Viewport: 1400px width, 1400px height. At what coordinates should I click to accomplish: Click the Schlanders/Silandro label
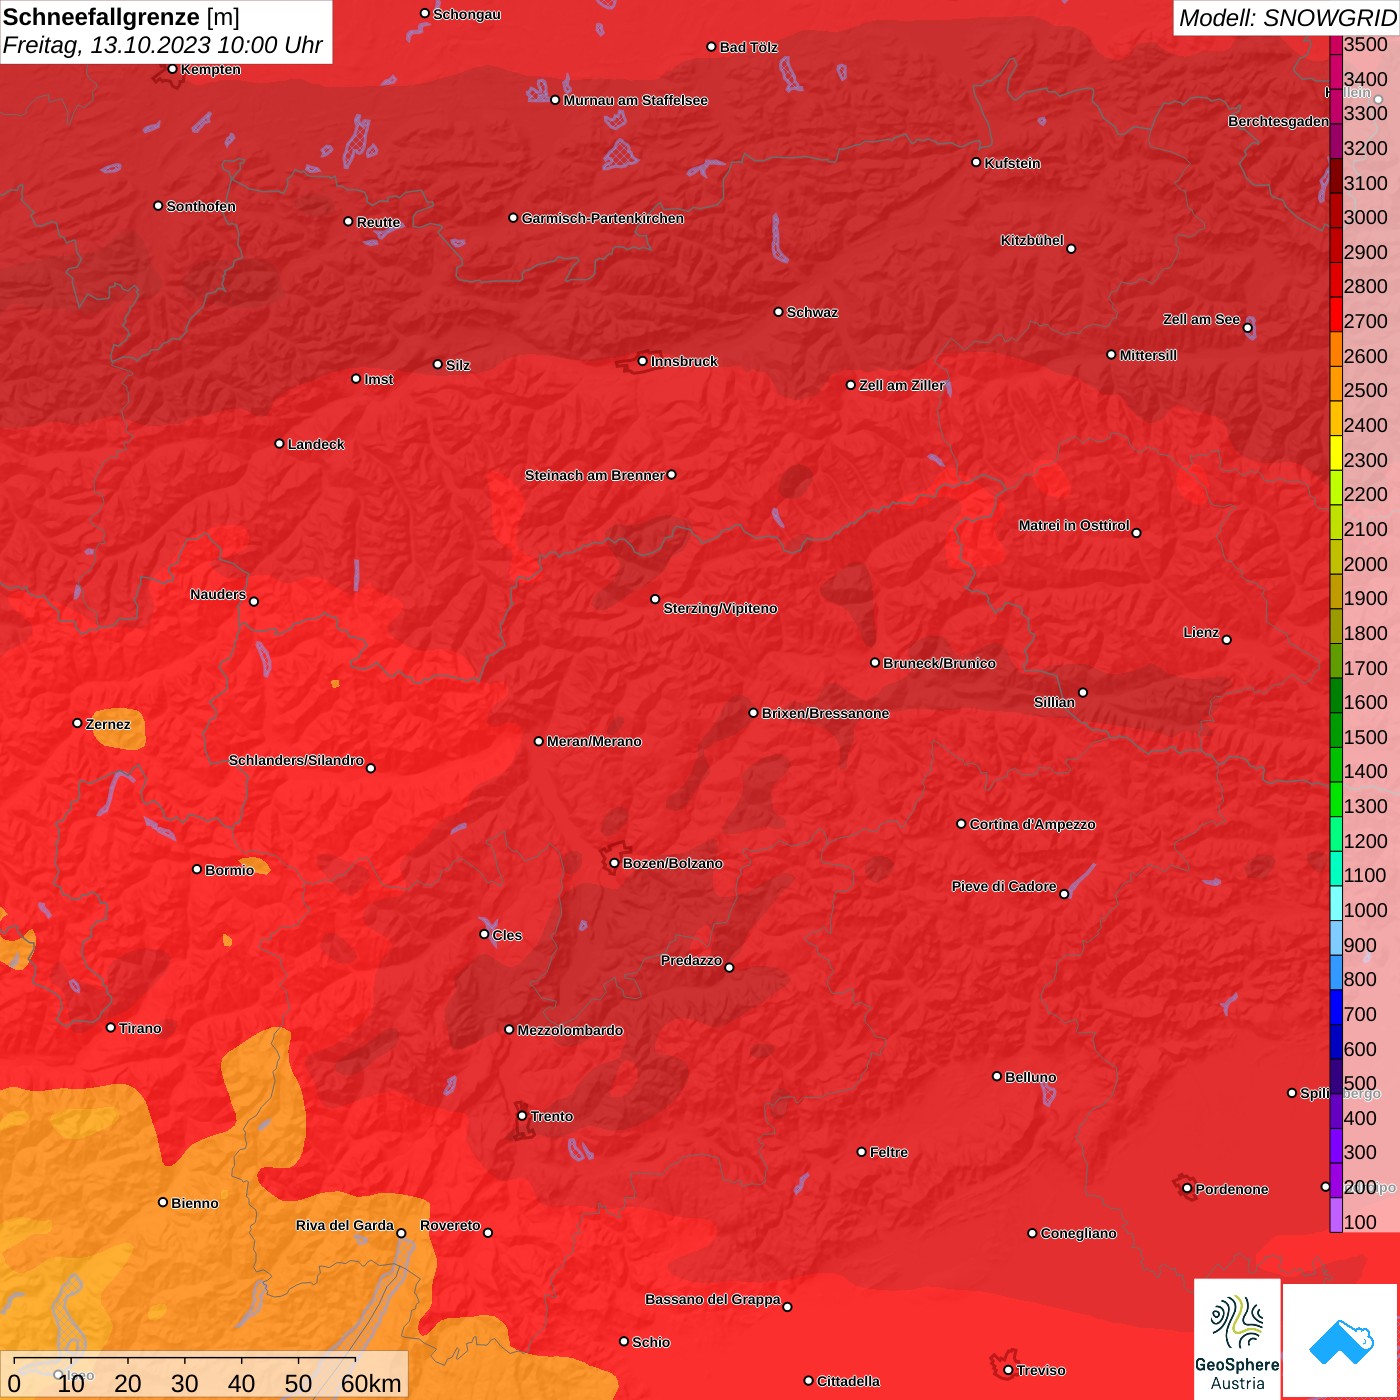point(296,760)
